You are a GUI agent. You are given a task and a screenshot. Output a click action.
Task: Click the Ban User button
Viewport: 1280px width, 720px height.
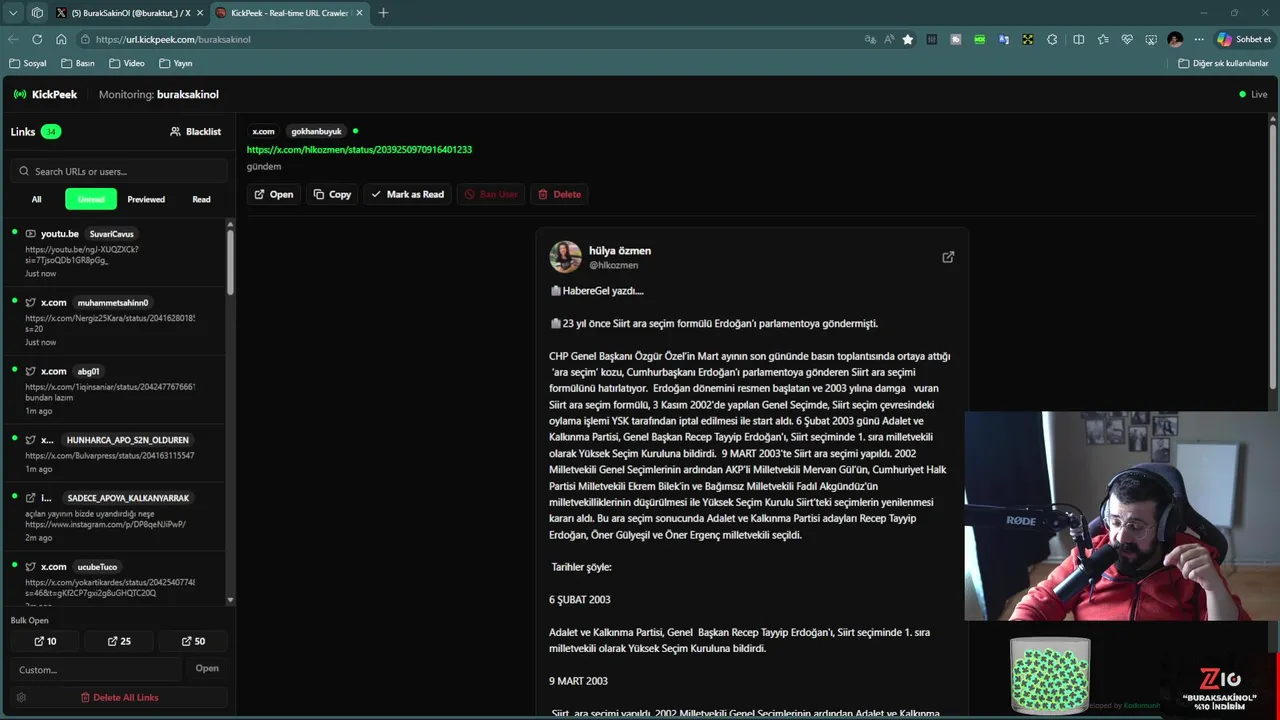pyautogui.click(x=491, y=194)
